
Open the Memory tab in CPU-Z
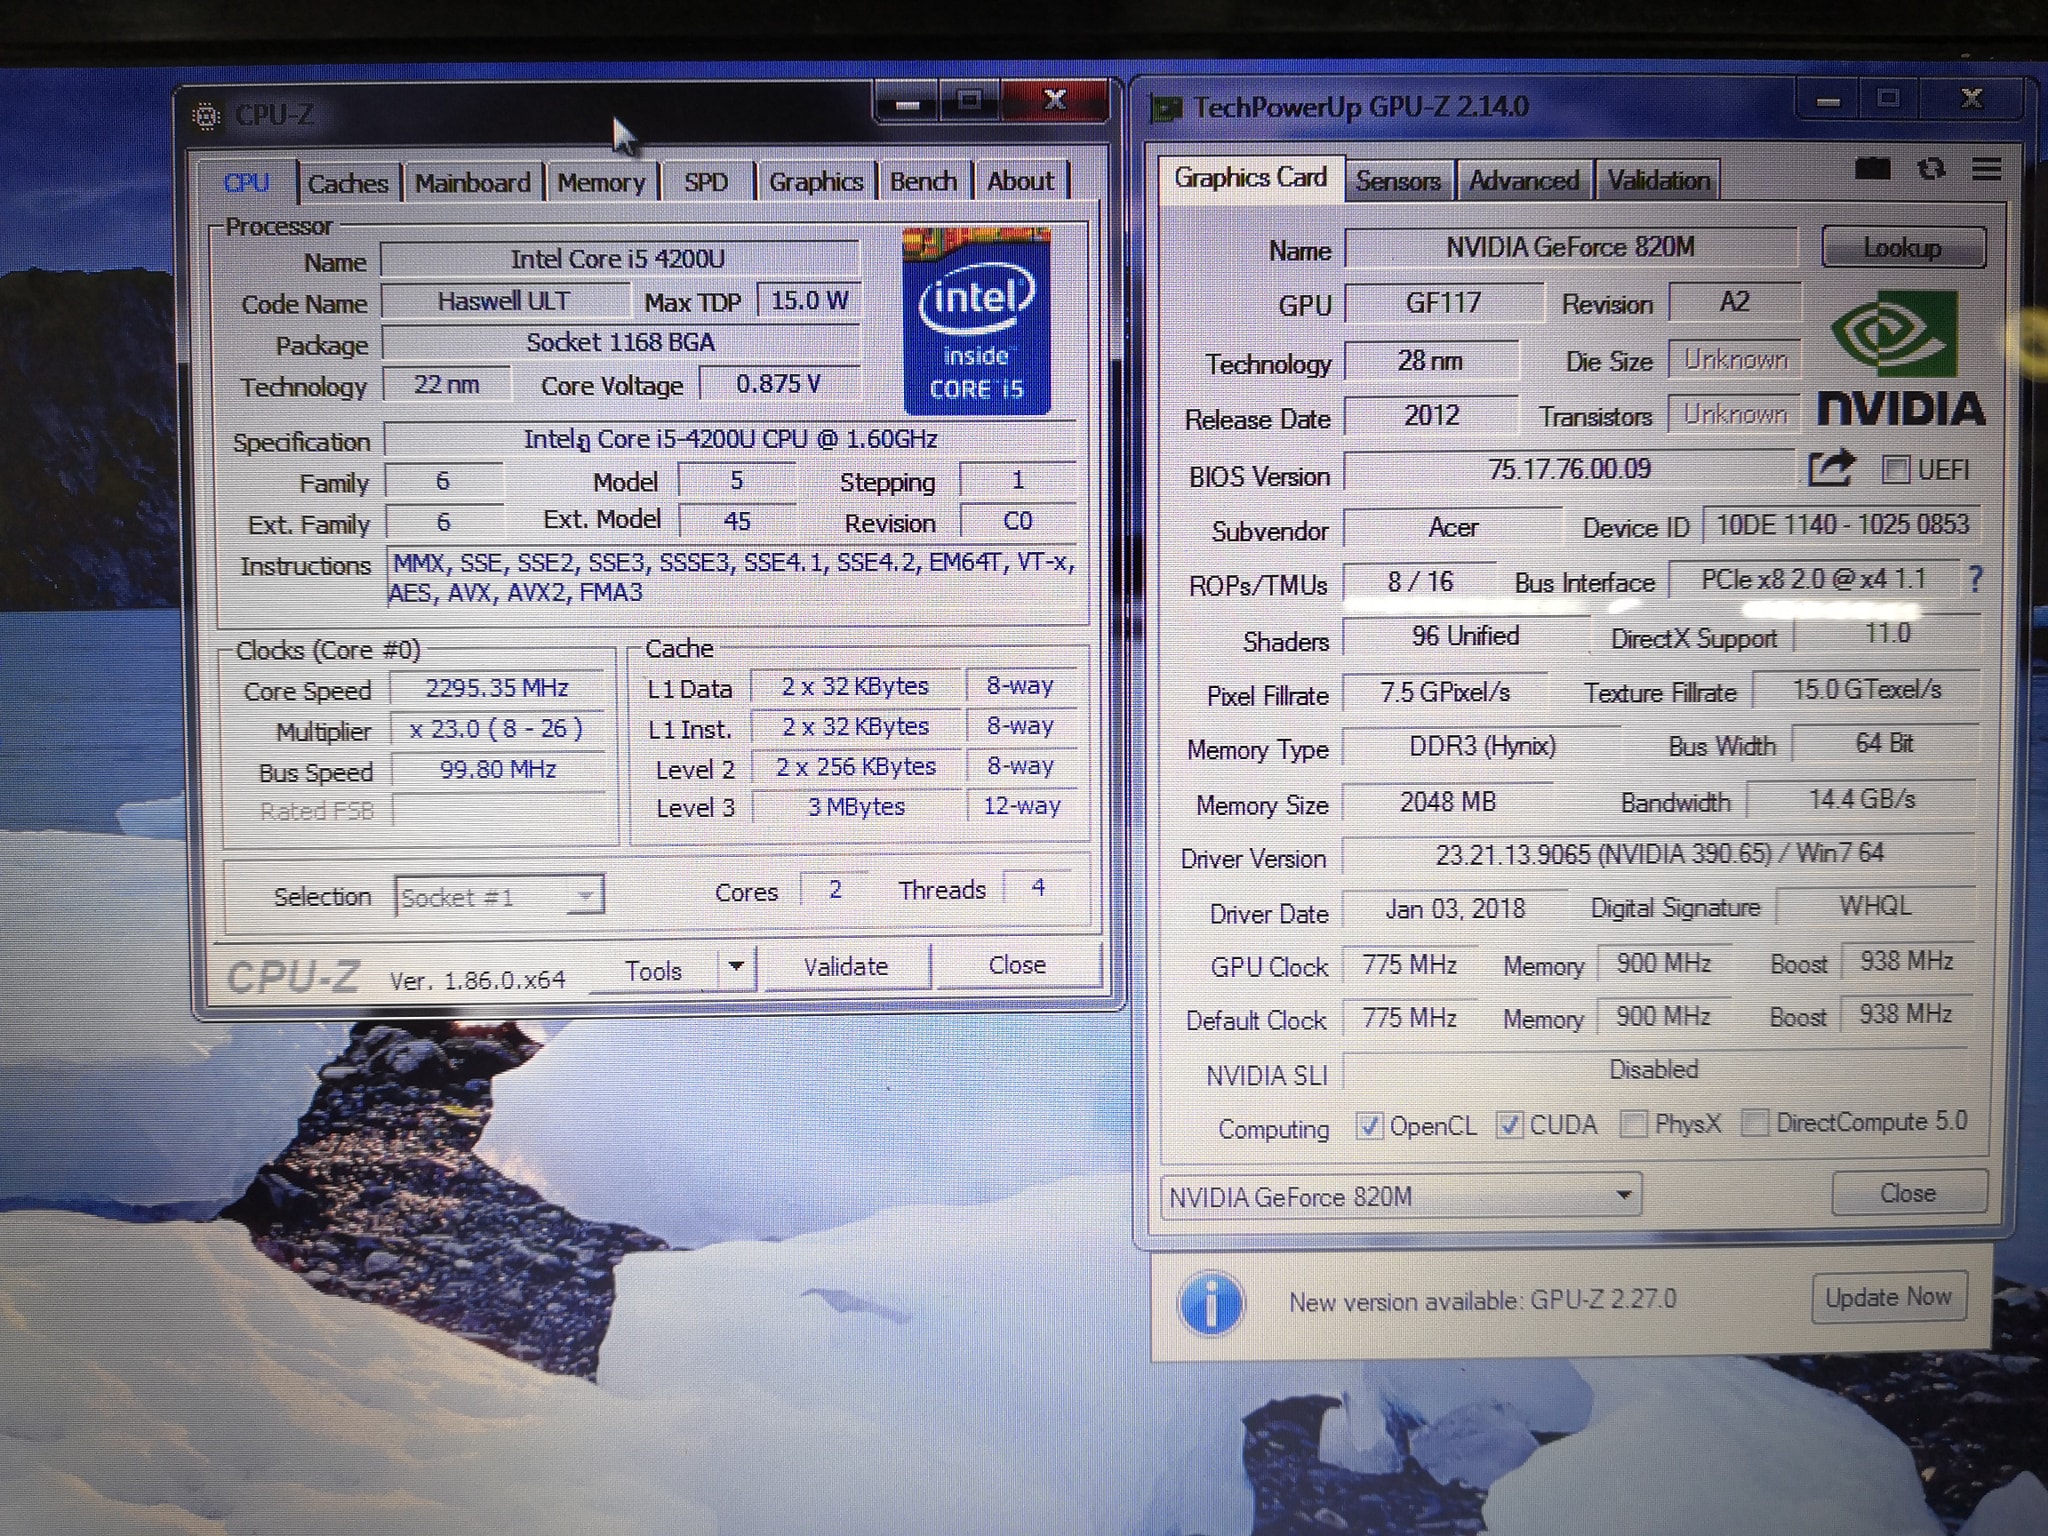601,182
